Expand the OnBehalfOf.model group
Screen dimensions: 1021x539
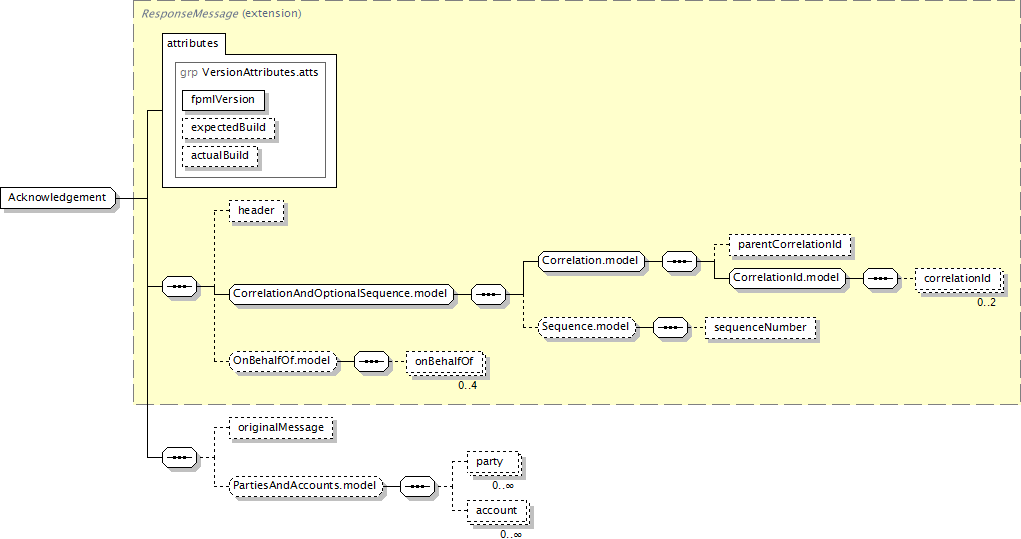[x=282, y=361]
